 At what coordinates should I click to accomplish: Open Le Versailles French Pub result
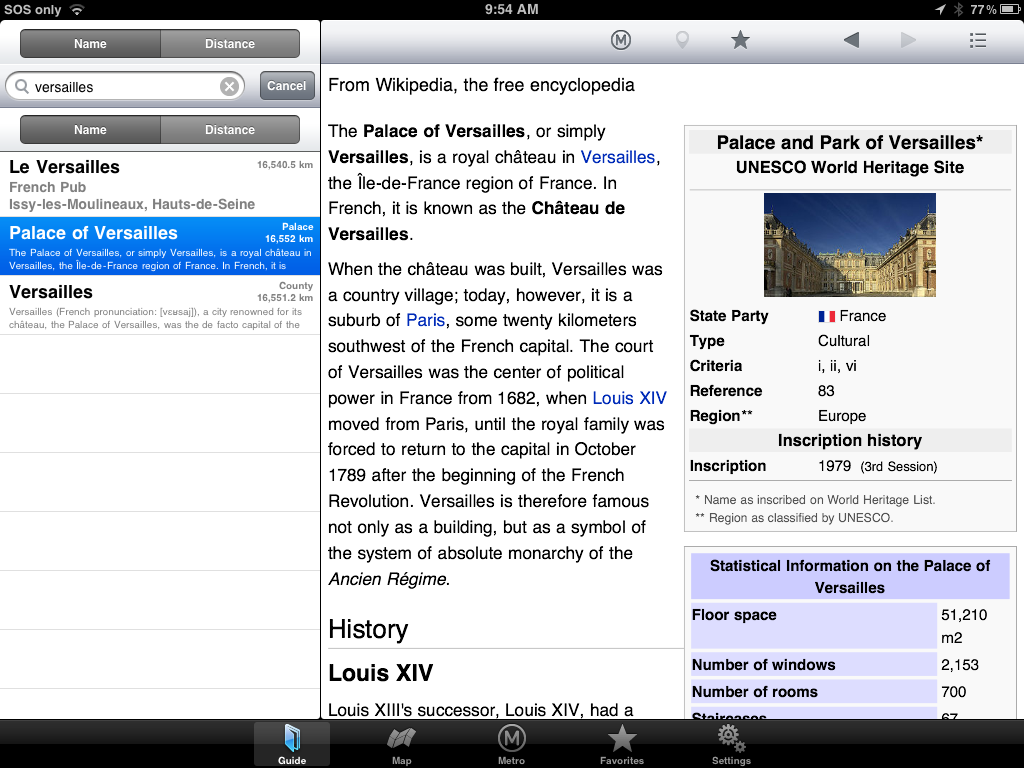coord(160,184)
